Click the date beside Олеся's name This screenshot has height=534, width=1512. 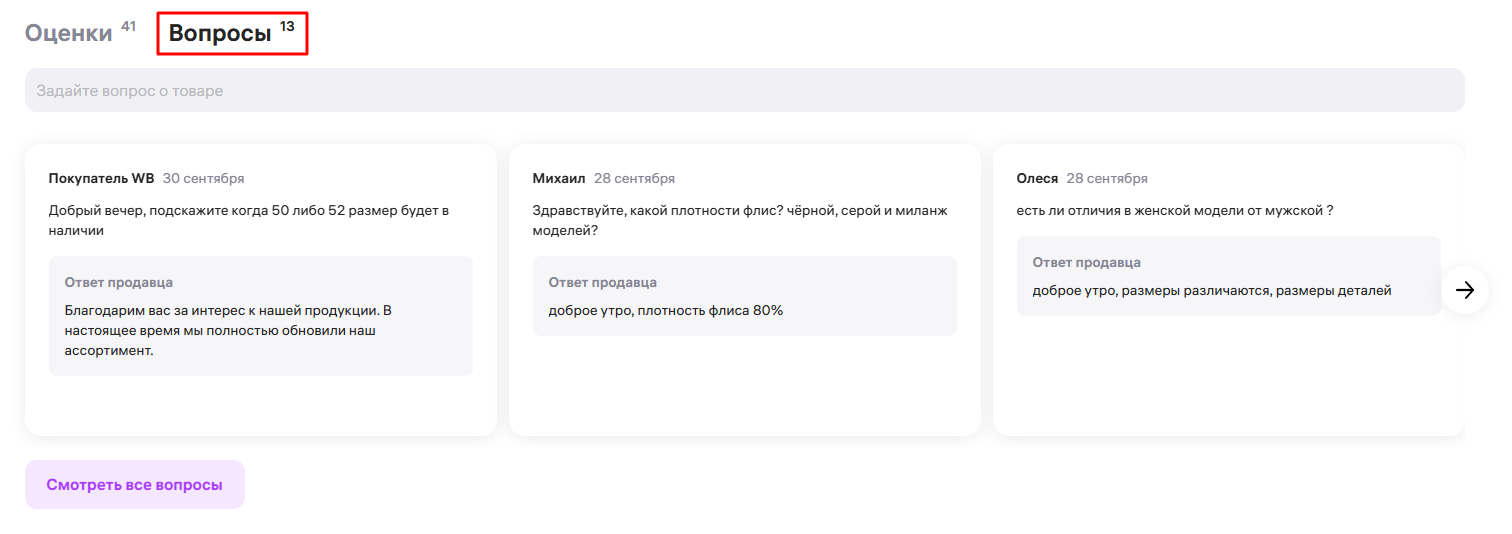(1107, 179)
